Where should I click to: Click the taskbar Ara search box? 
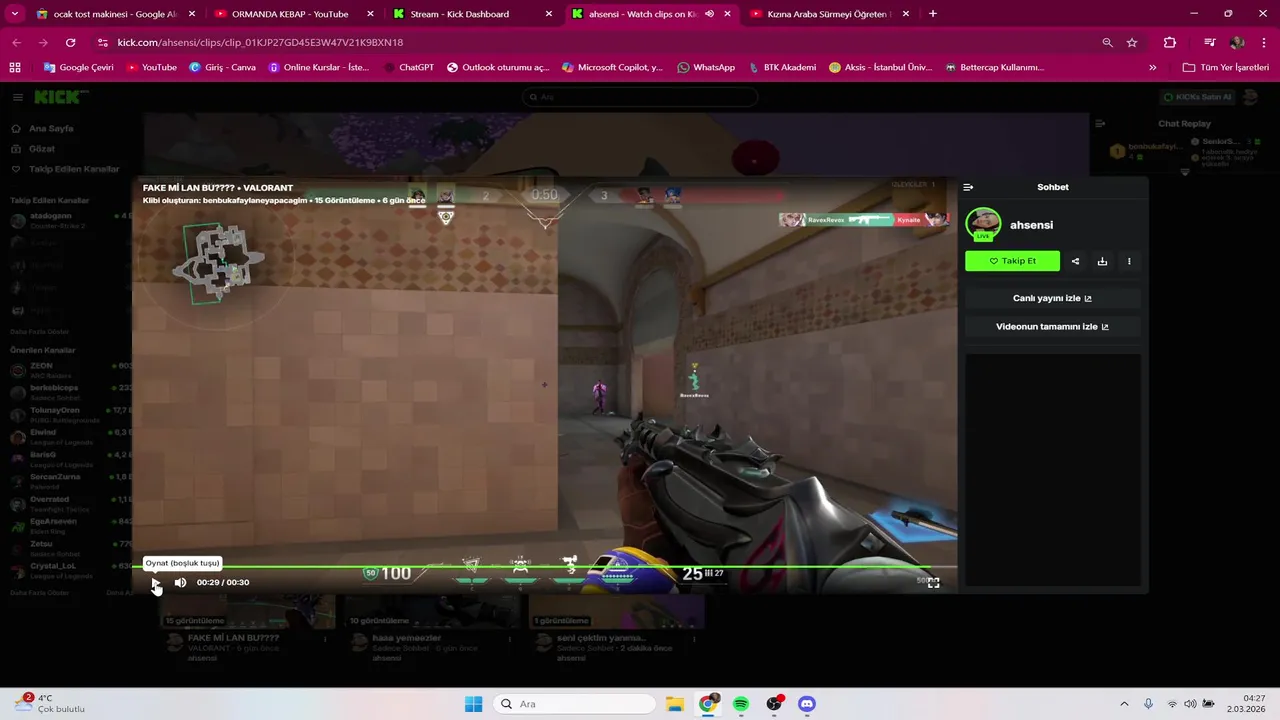tap(575, 704)
